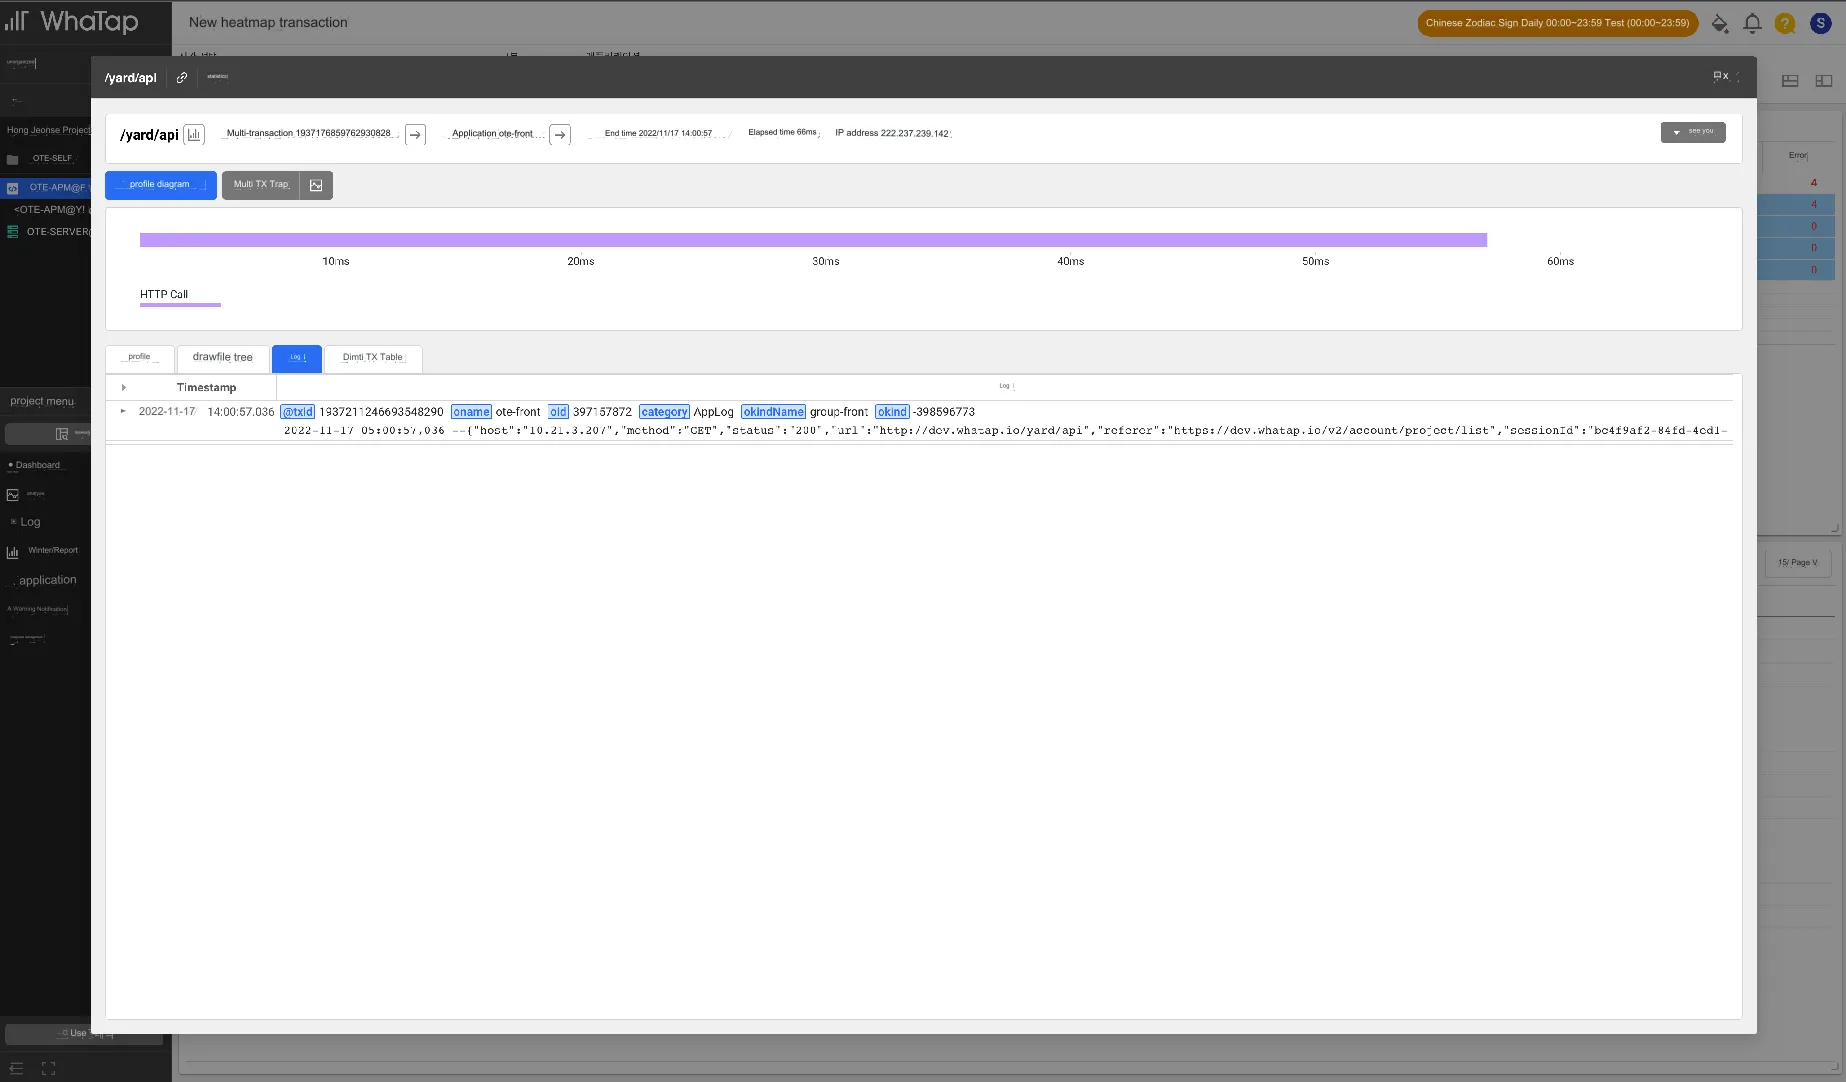Click the Use button at sidebar bottom
Viewport: 1846px width, 1082px height.
(x=84, y=1034)
